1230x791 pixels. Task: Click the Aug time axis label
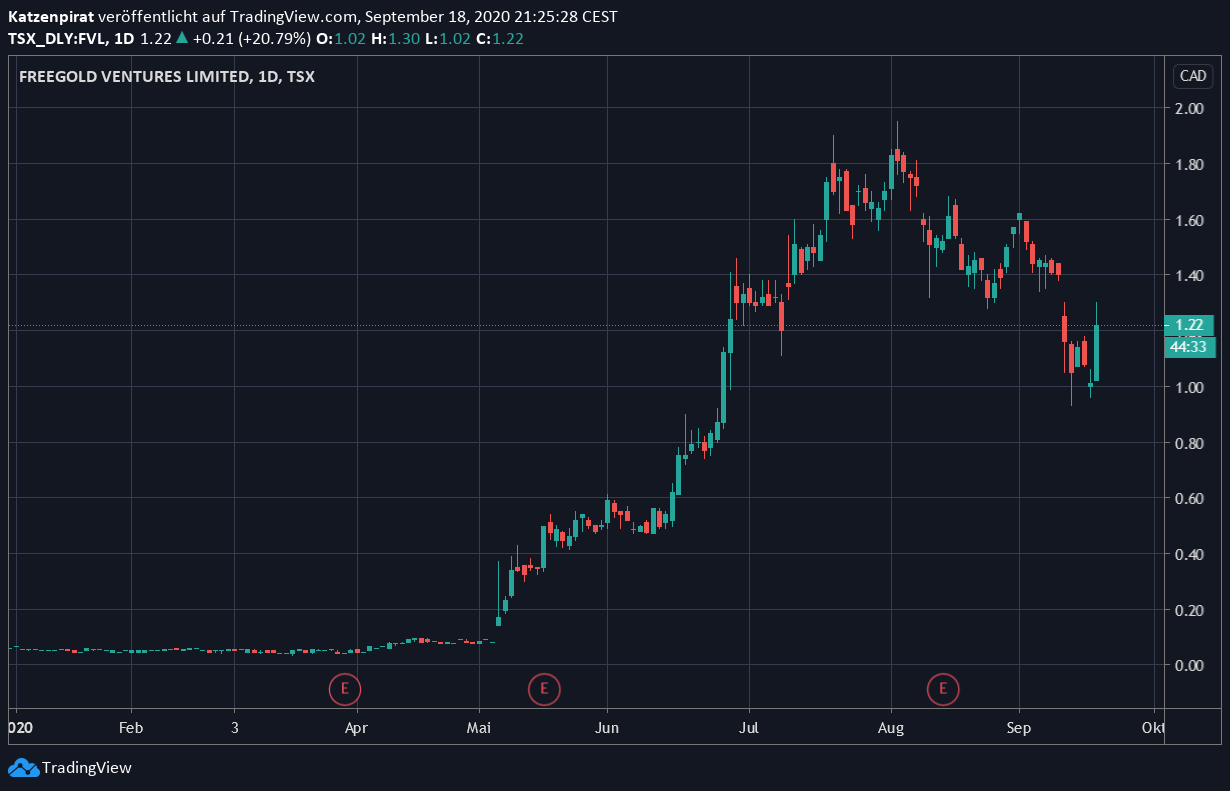point(890,728)
